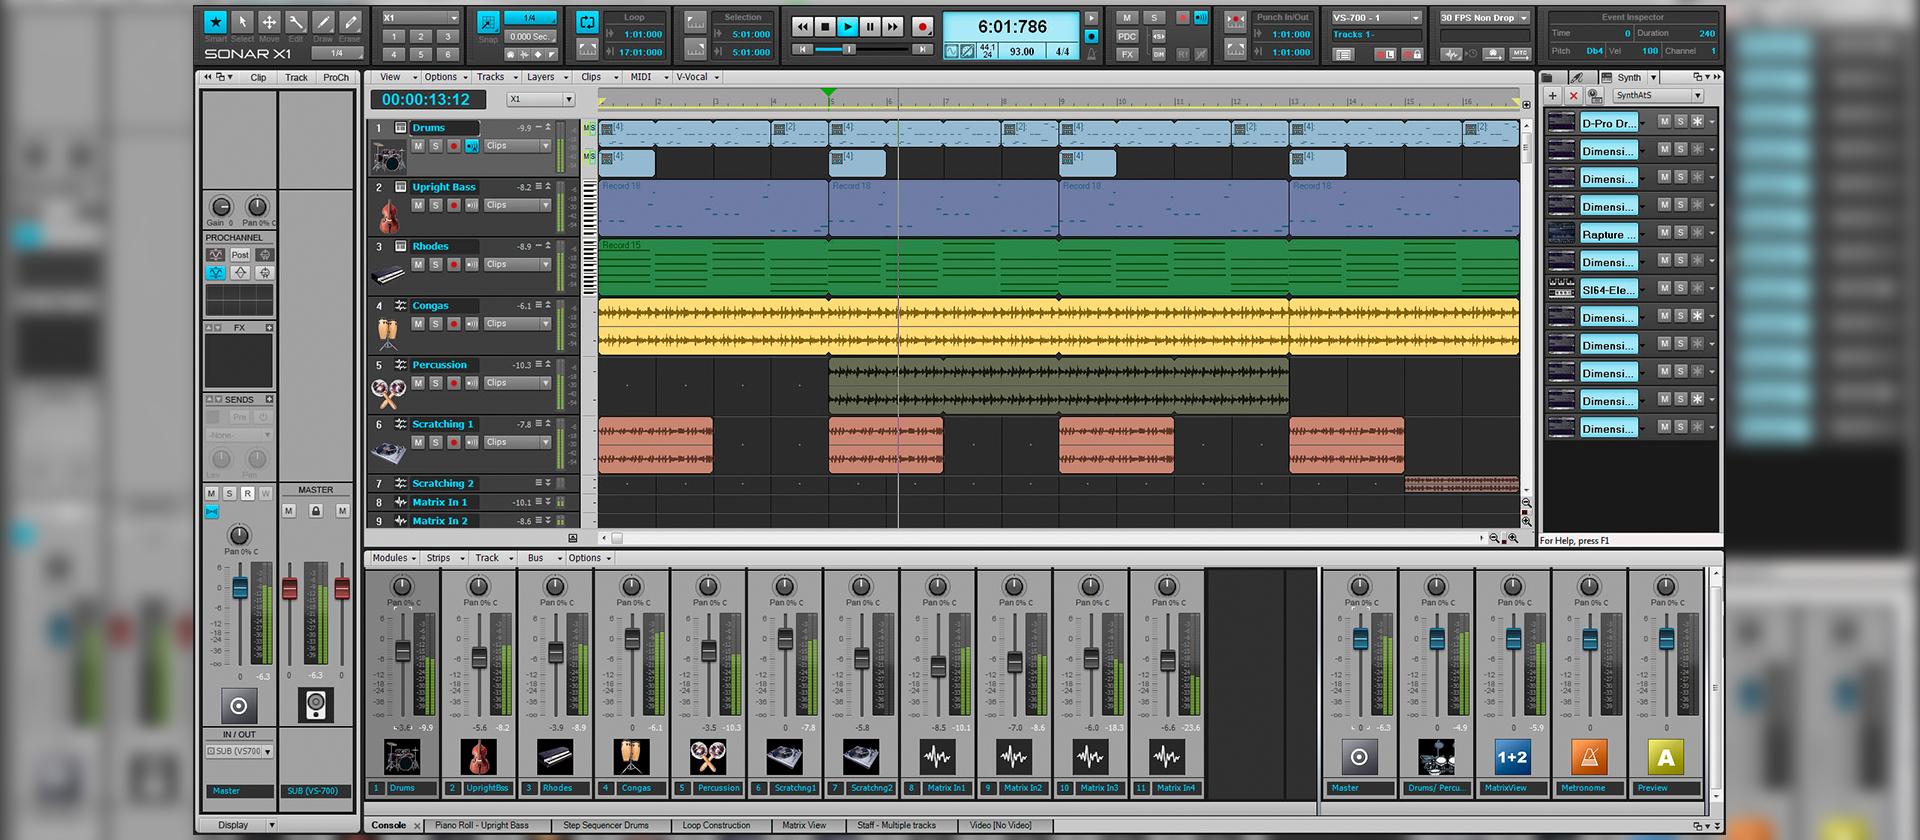Select the Rapture synth in rack

click(x=1609, y=235)
